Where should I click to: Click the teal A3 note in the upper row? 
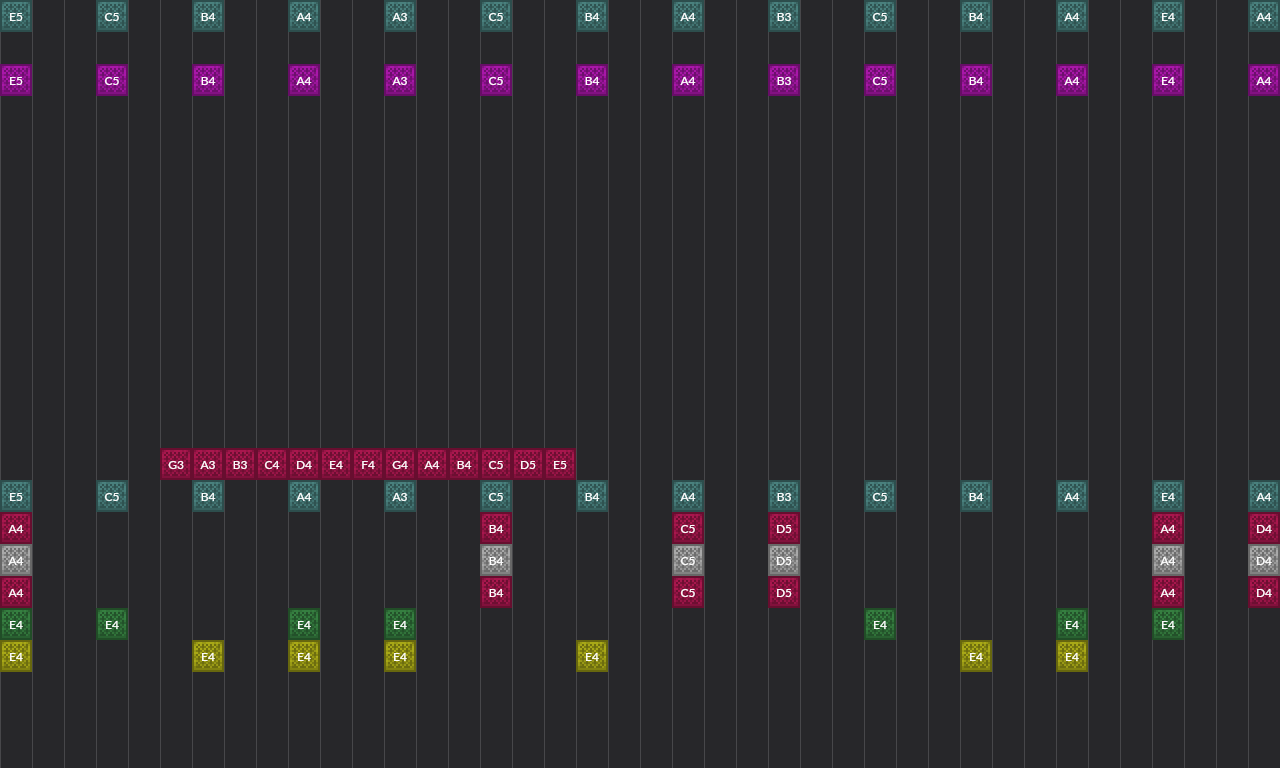pyautogui.click(x=400, y=17)
